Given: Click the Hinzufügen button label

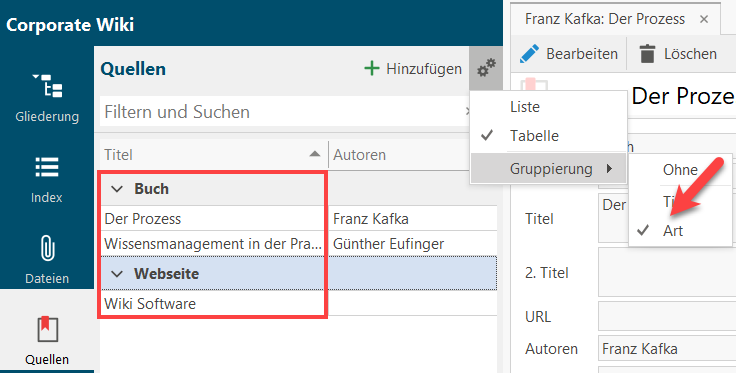Looking at the screenshot, I should coord(424,69).
